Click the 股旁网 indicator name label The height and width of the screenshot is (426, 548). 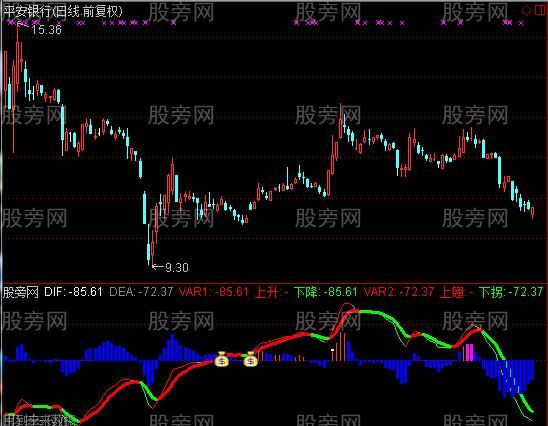(x=21, y=292)
